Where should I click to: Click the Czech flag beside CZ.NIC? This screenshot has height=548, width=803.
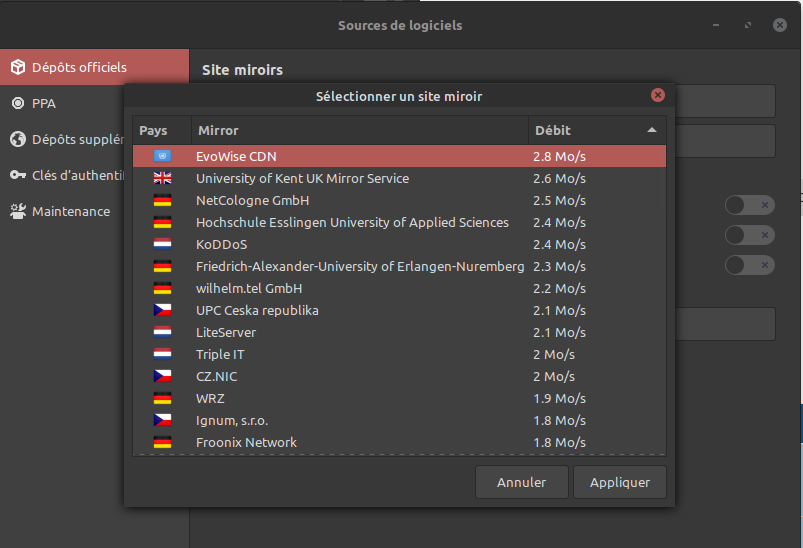162,376
